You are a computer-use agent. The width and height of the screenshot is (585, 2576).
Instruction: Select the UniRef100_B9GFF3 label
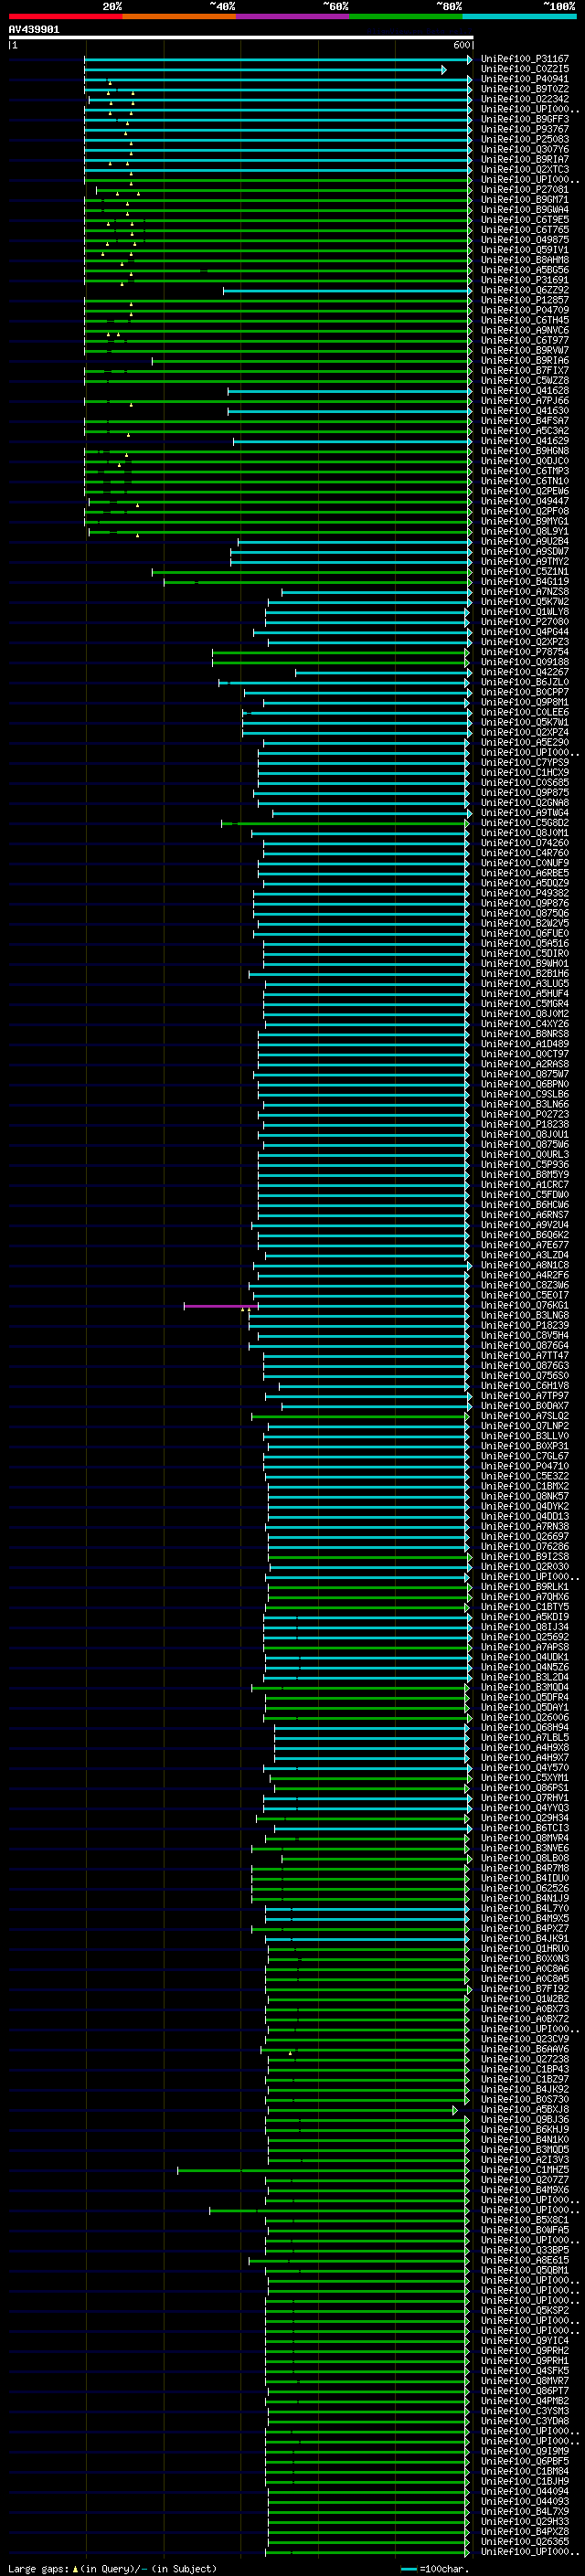point(524,119)
